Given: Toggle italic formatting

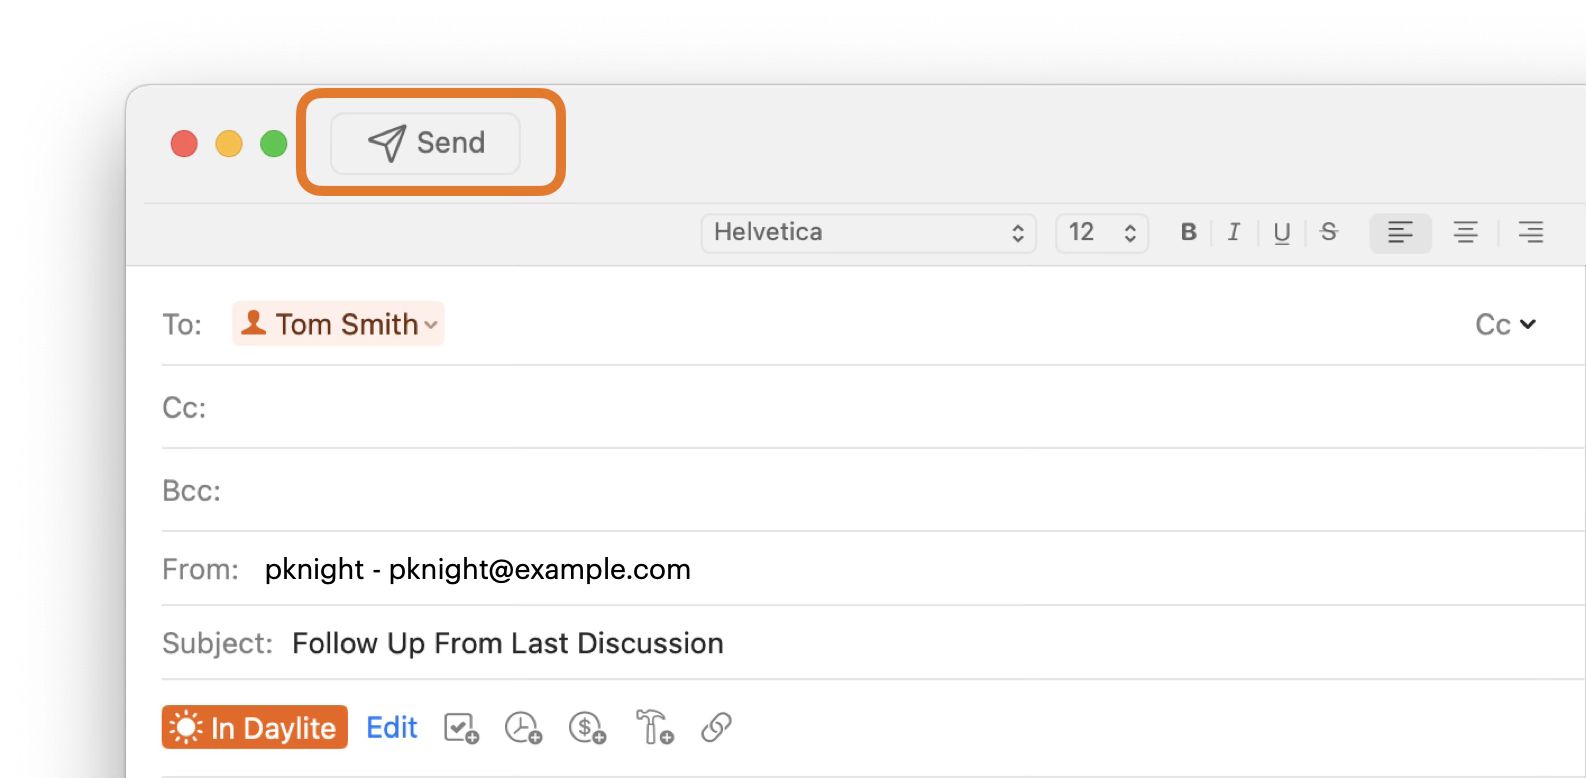Looking at the screenshot, I should (x=1234, y=233).
